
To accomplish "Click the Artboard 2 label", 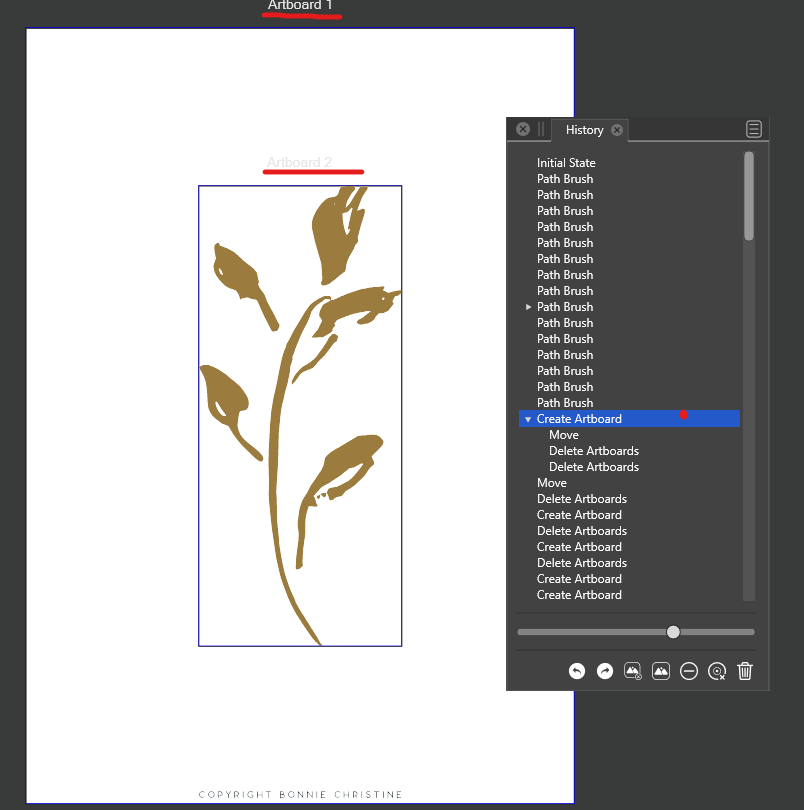I will point(299,162).
